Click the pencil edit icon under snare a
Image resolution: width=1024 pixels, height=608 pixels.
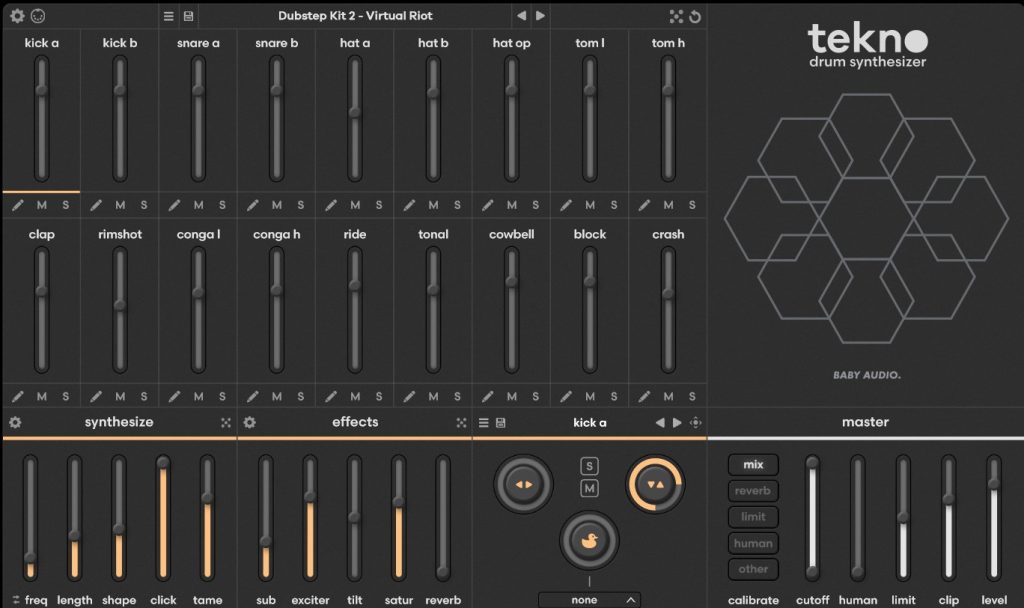click(175, 205)
